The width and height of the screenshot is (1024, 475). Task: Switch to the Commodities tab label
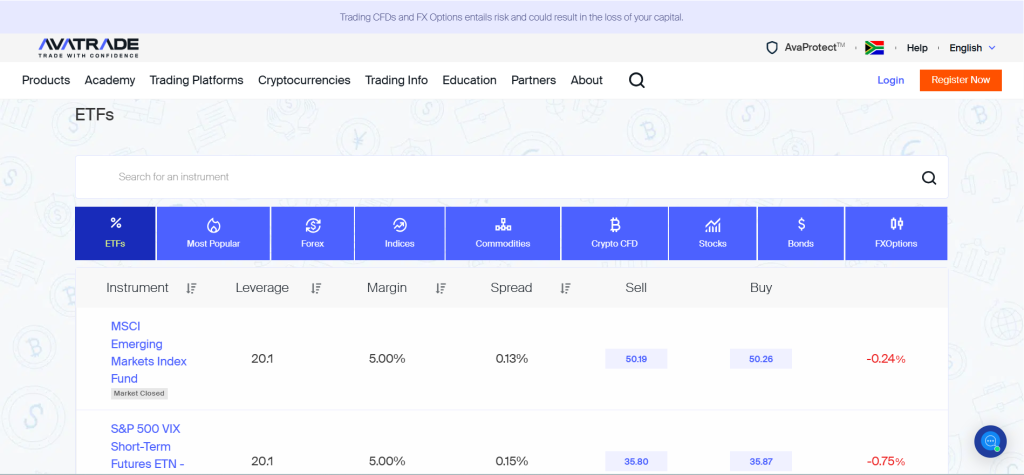tap(503, 244)
